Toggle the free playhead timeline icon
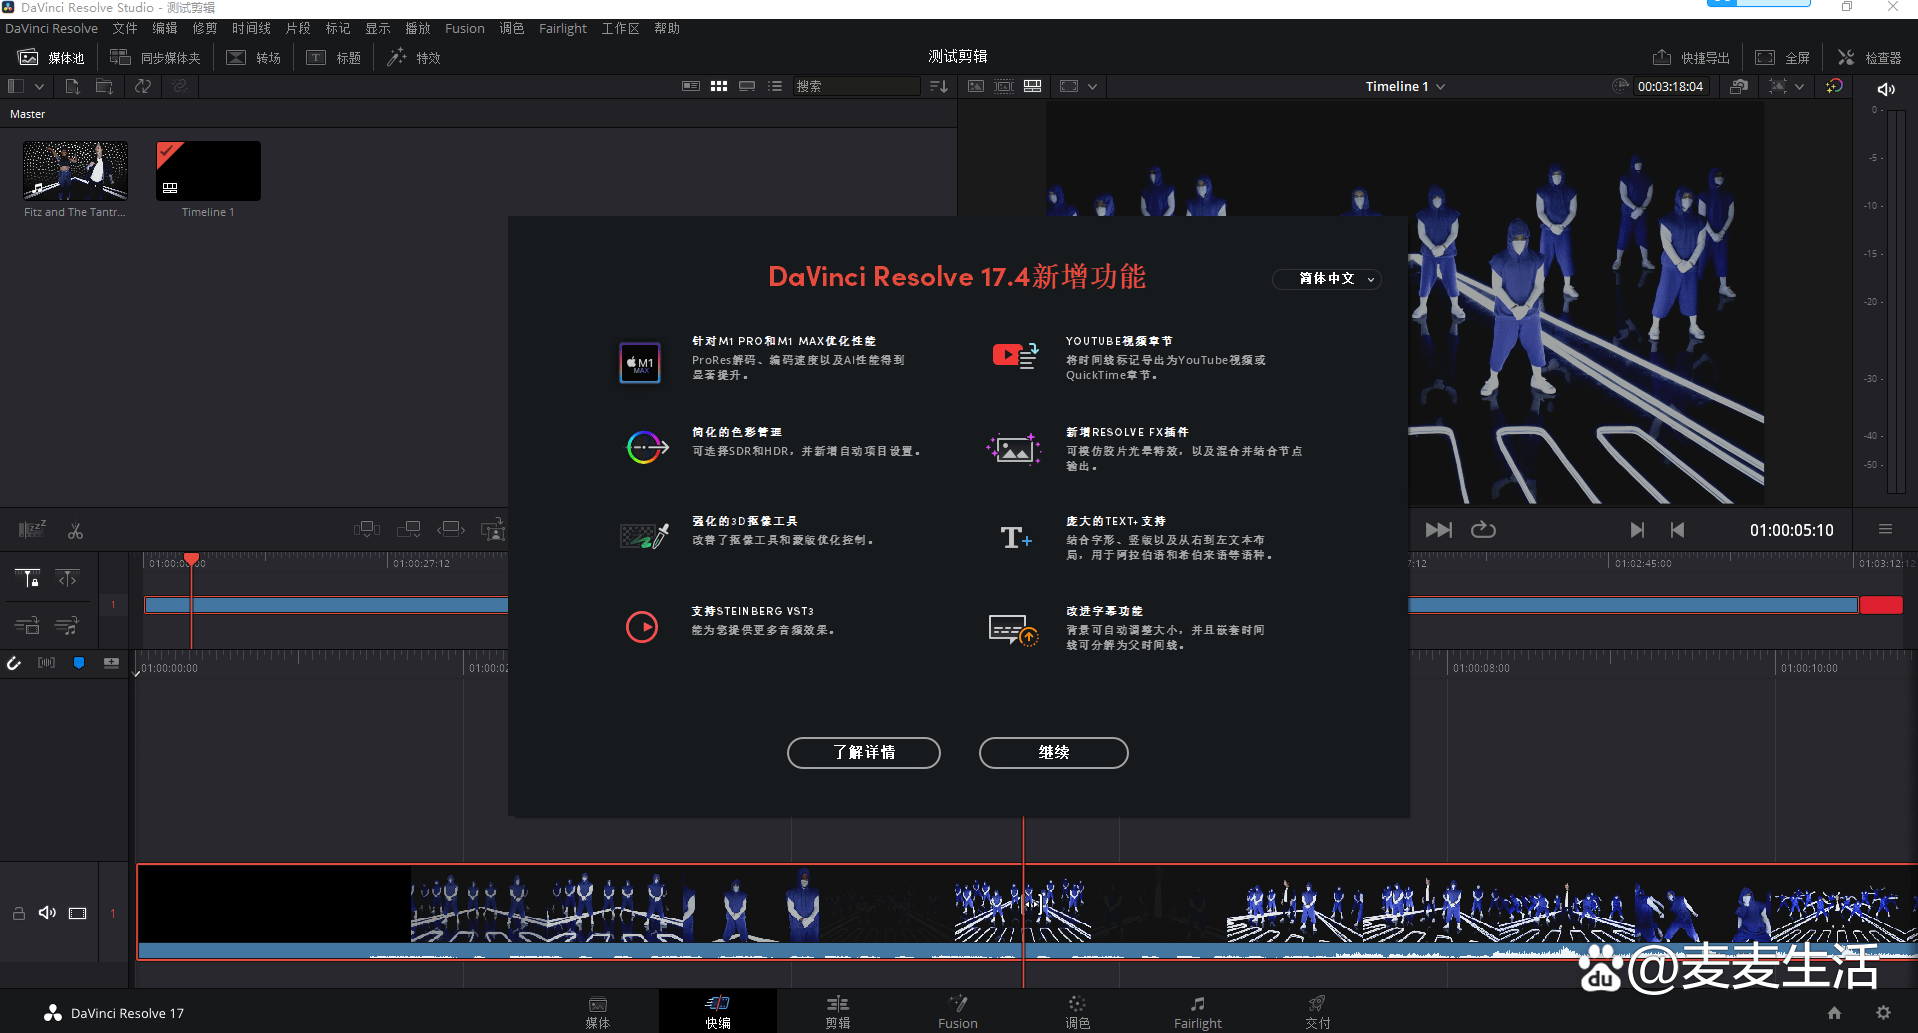Screen dimensions: 1918x1033 tap(67, 578)
